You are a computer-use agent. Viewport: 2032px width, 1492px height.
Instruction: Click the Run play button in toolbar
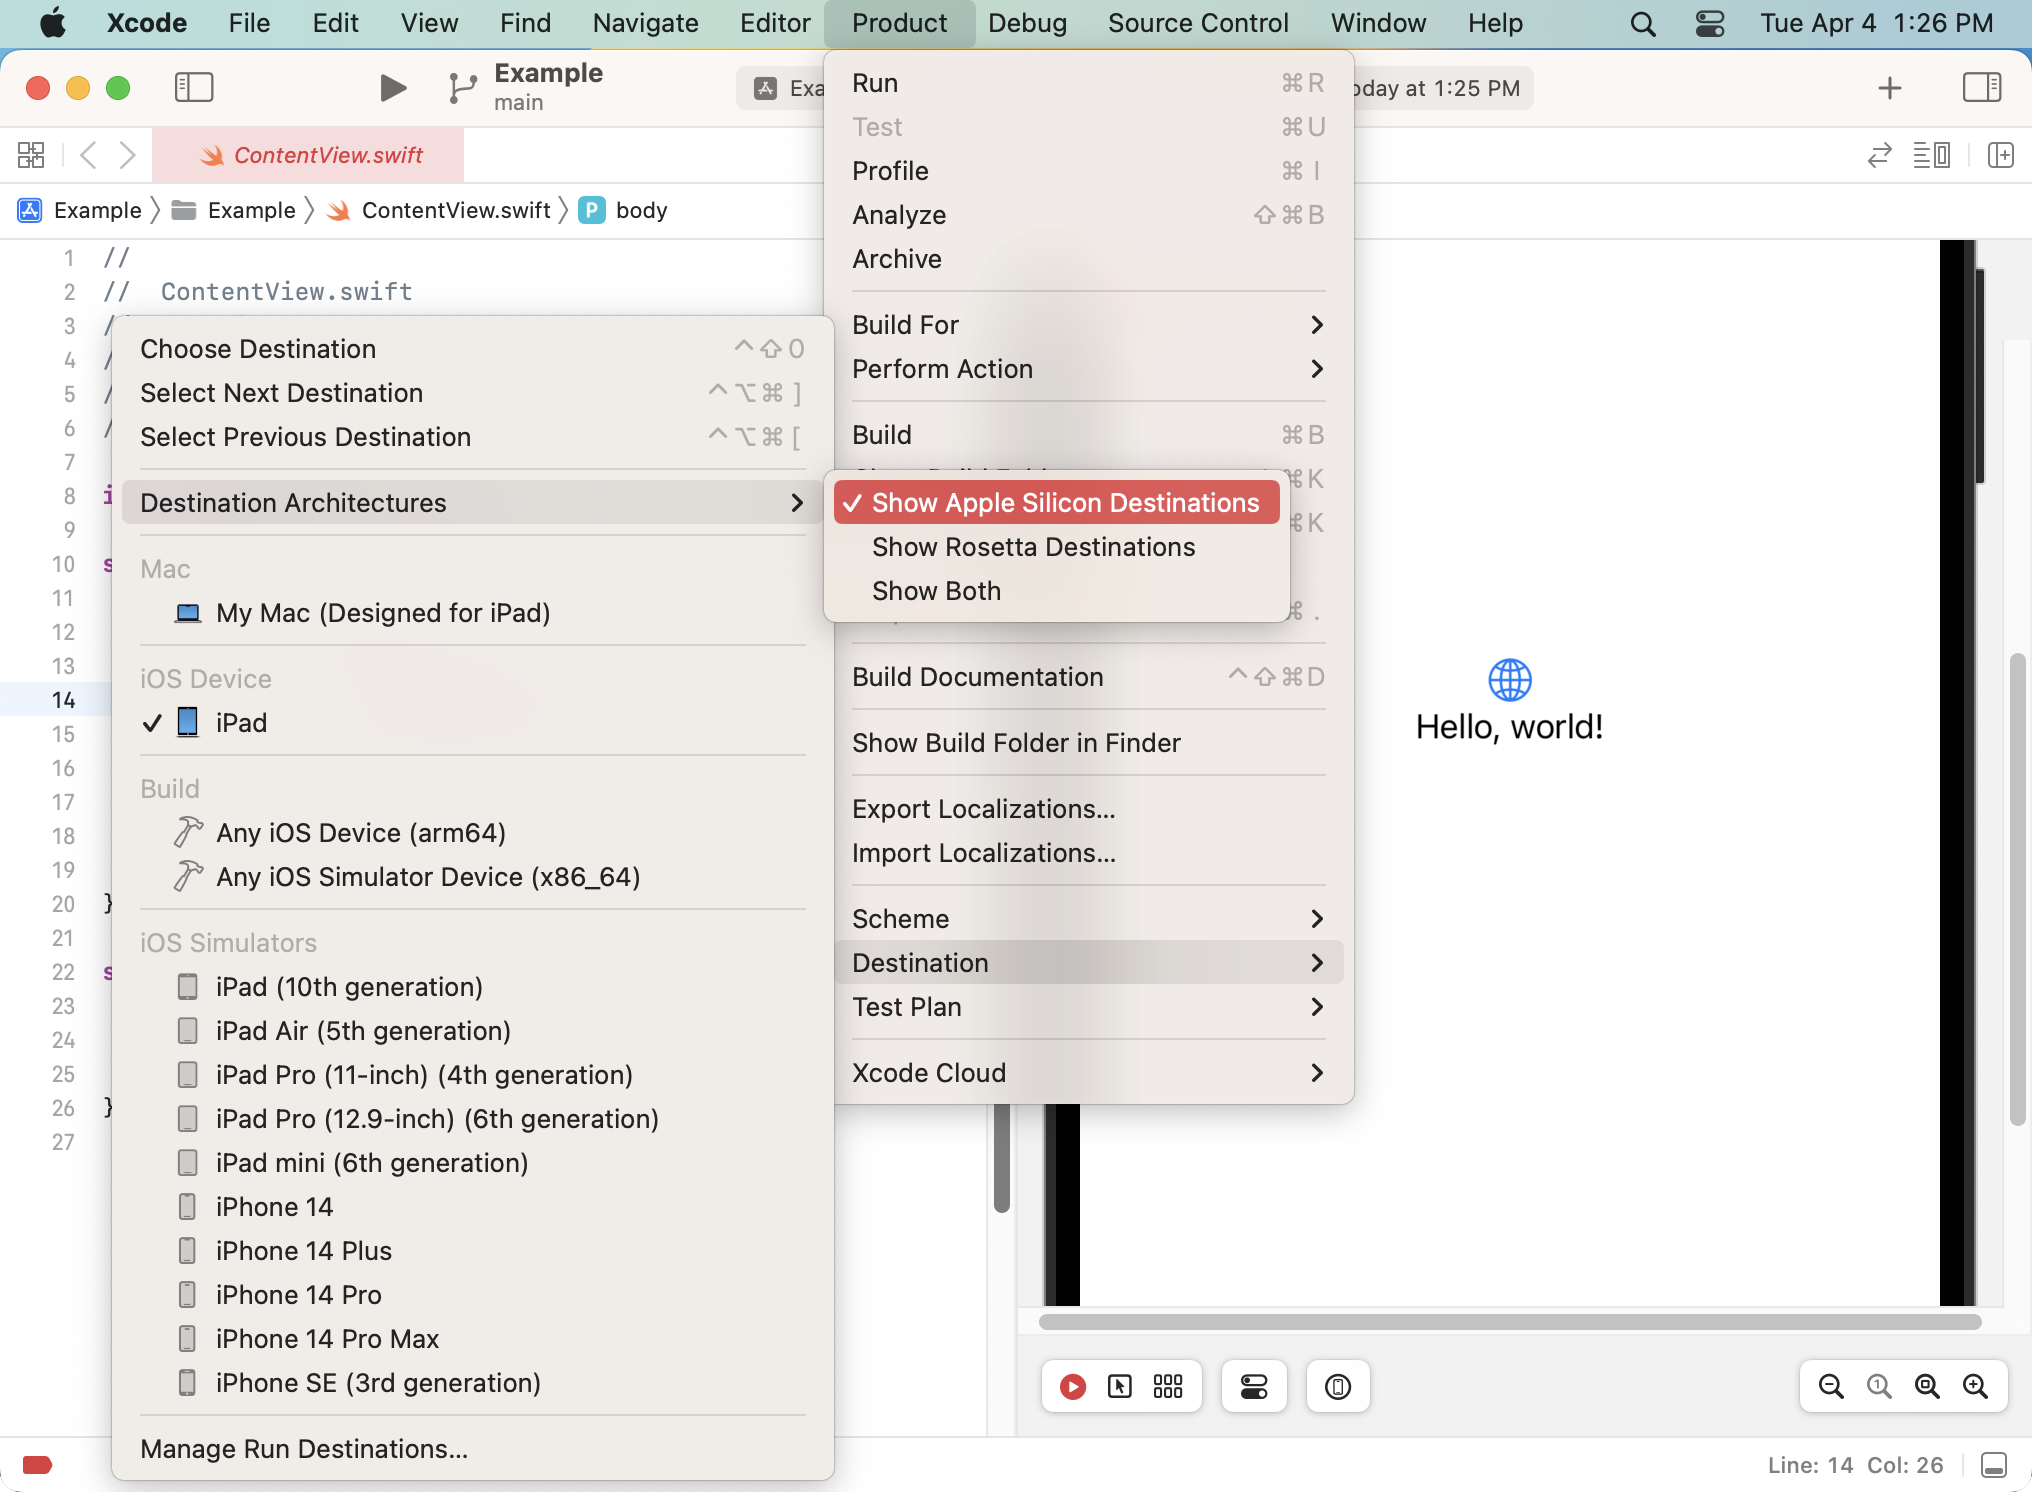tap(393, 88)
